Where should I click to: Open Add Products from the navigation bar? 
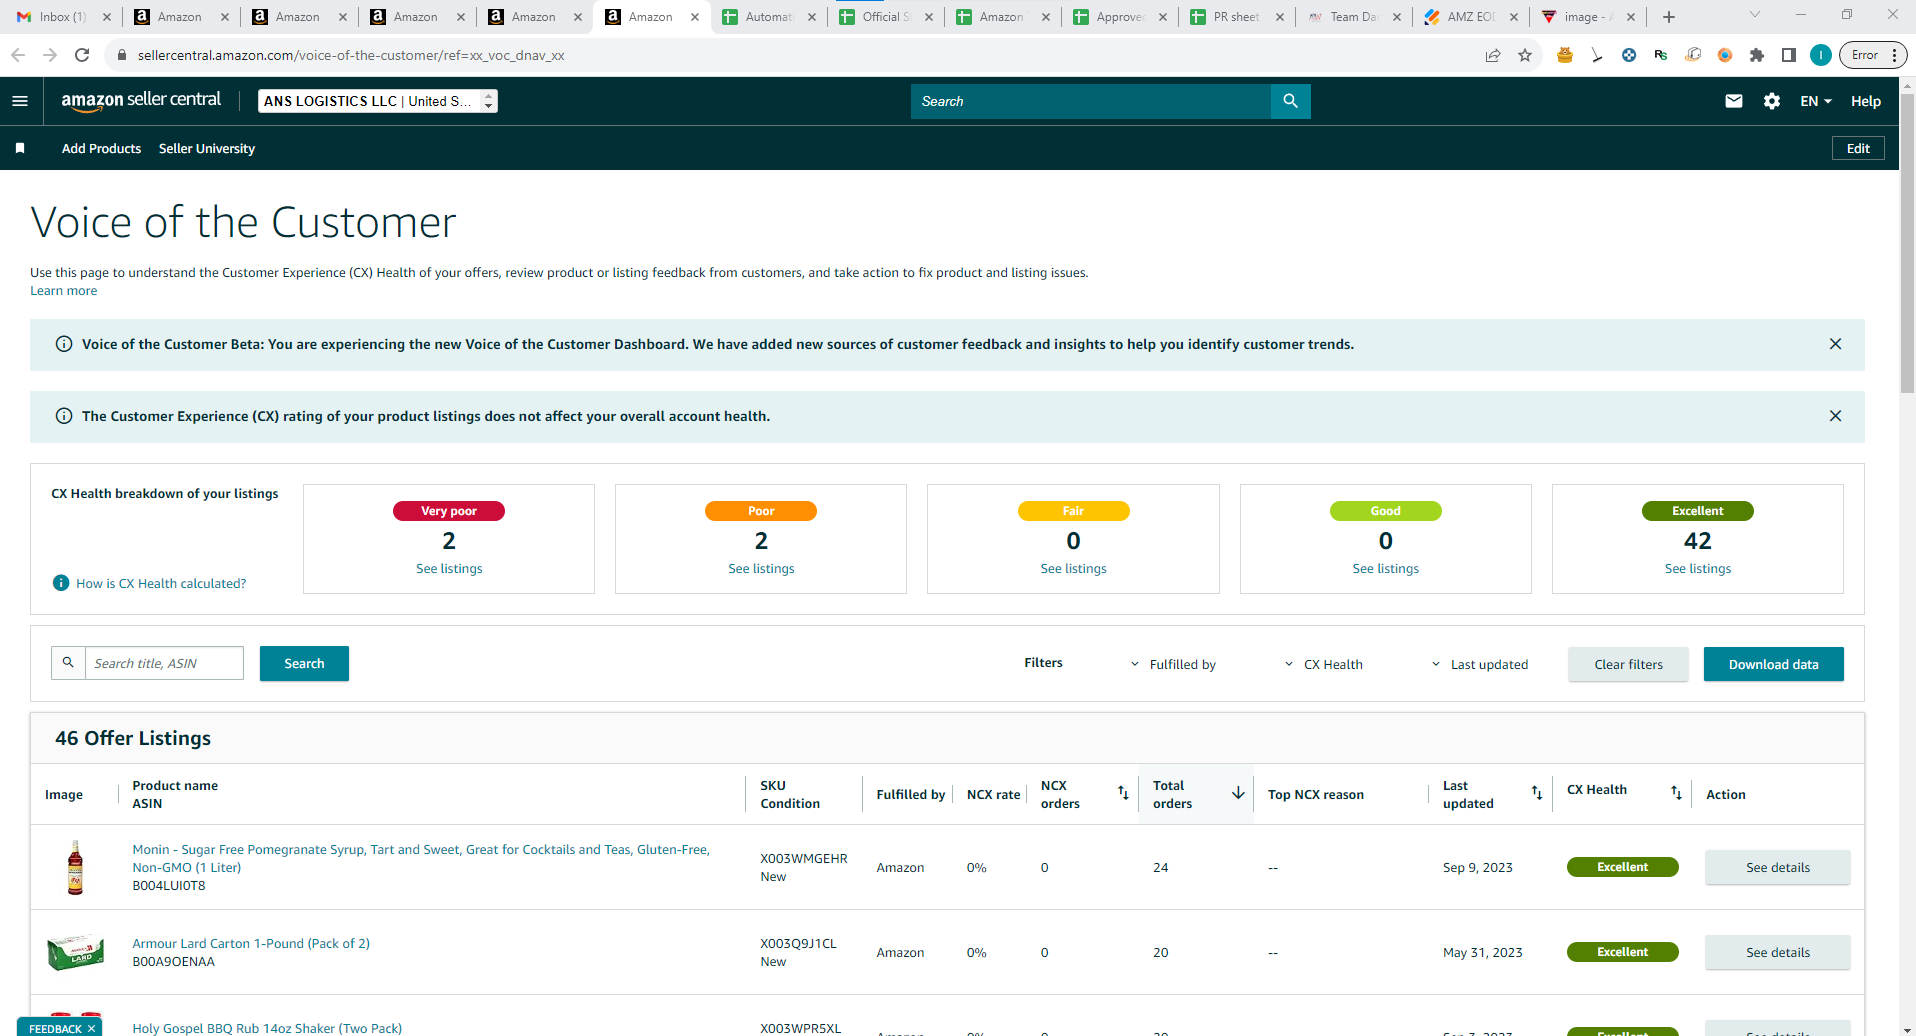[101, 148]
